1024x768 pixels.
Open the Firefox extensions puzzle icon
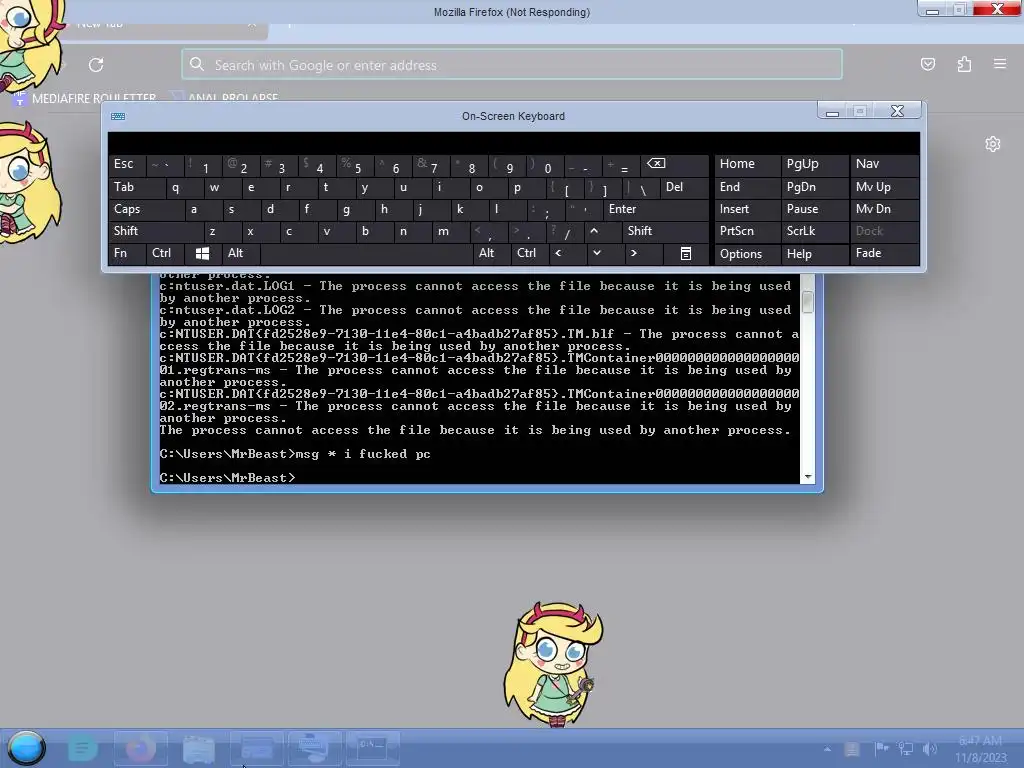[964, 64]
